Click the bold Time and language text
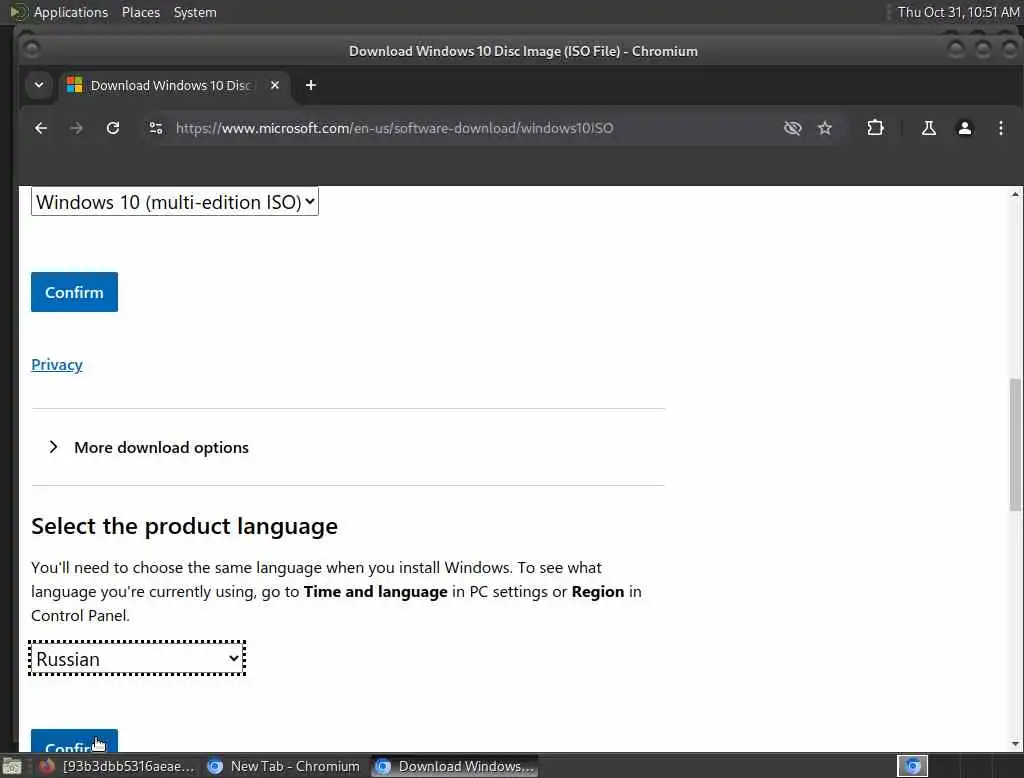 [376, 592]
